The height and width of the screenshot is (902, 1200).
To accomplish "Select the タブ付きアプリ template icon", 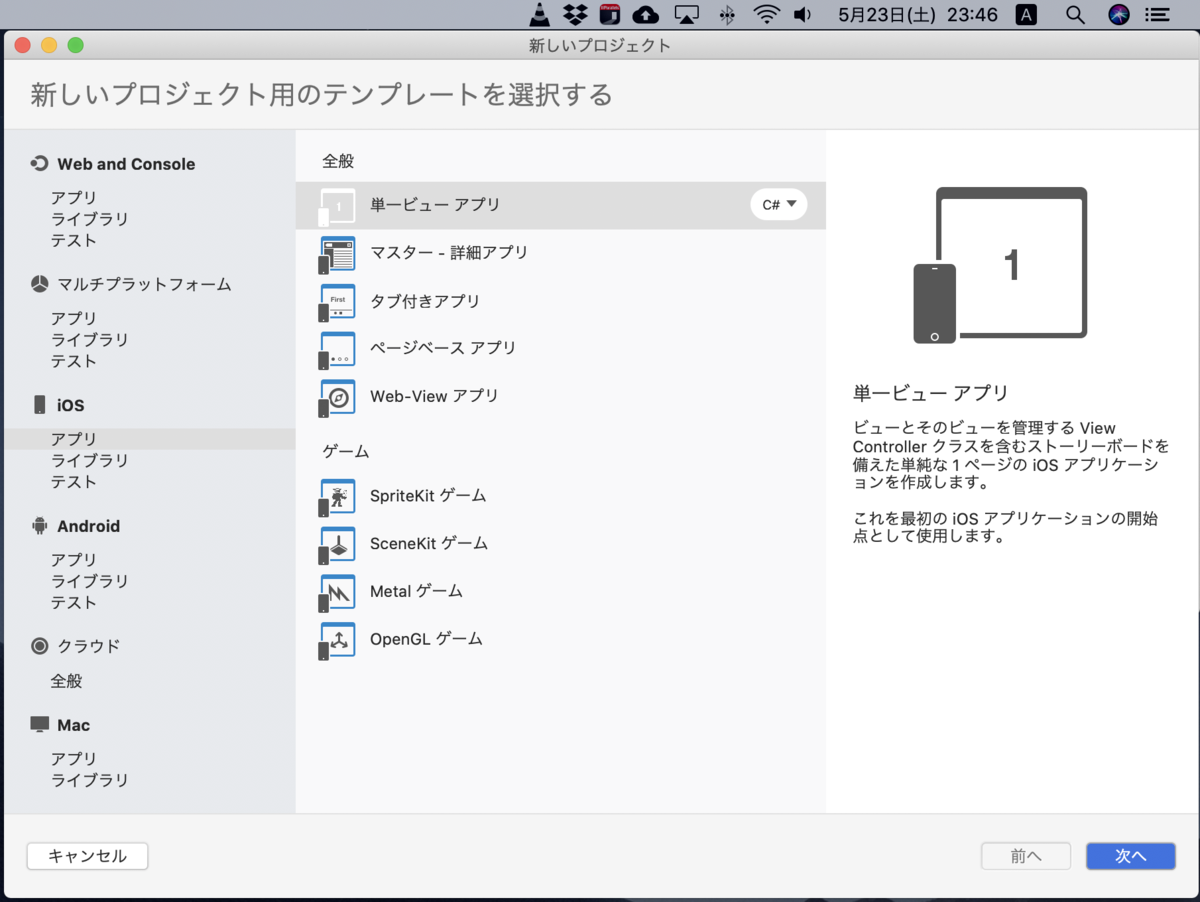I will tap(337, 301).
